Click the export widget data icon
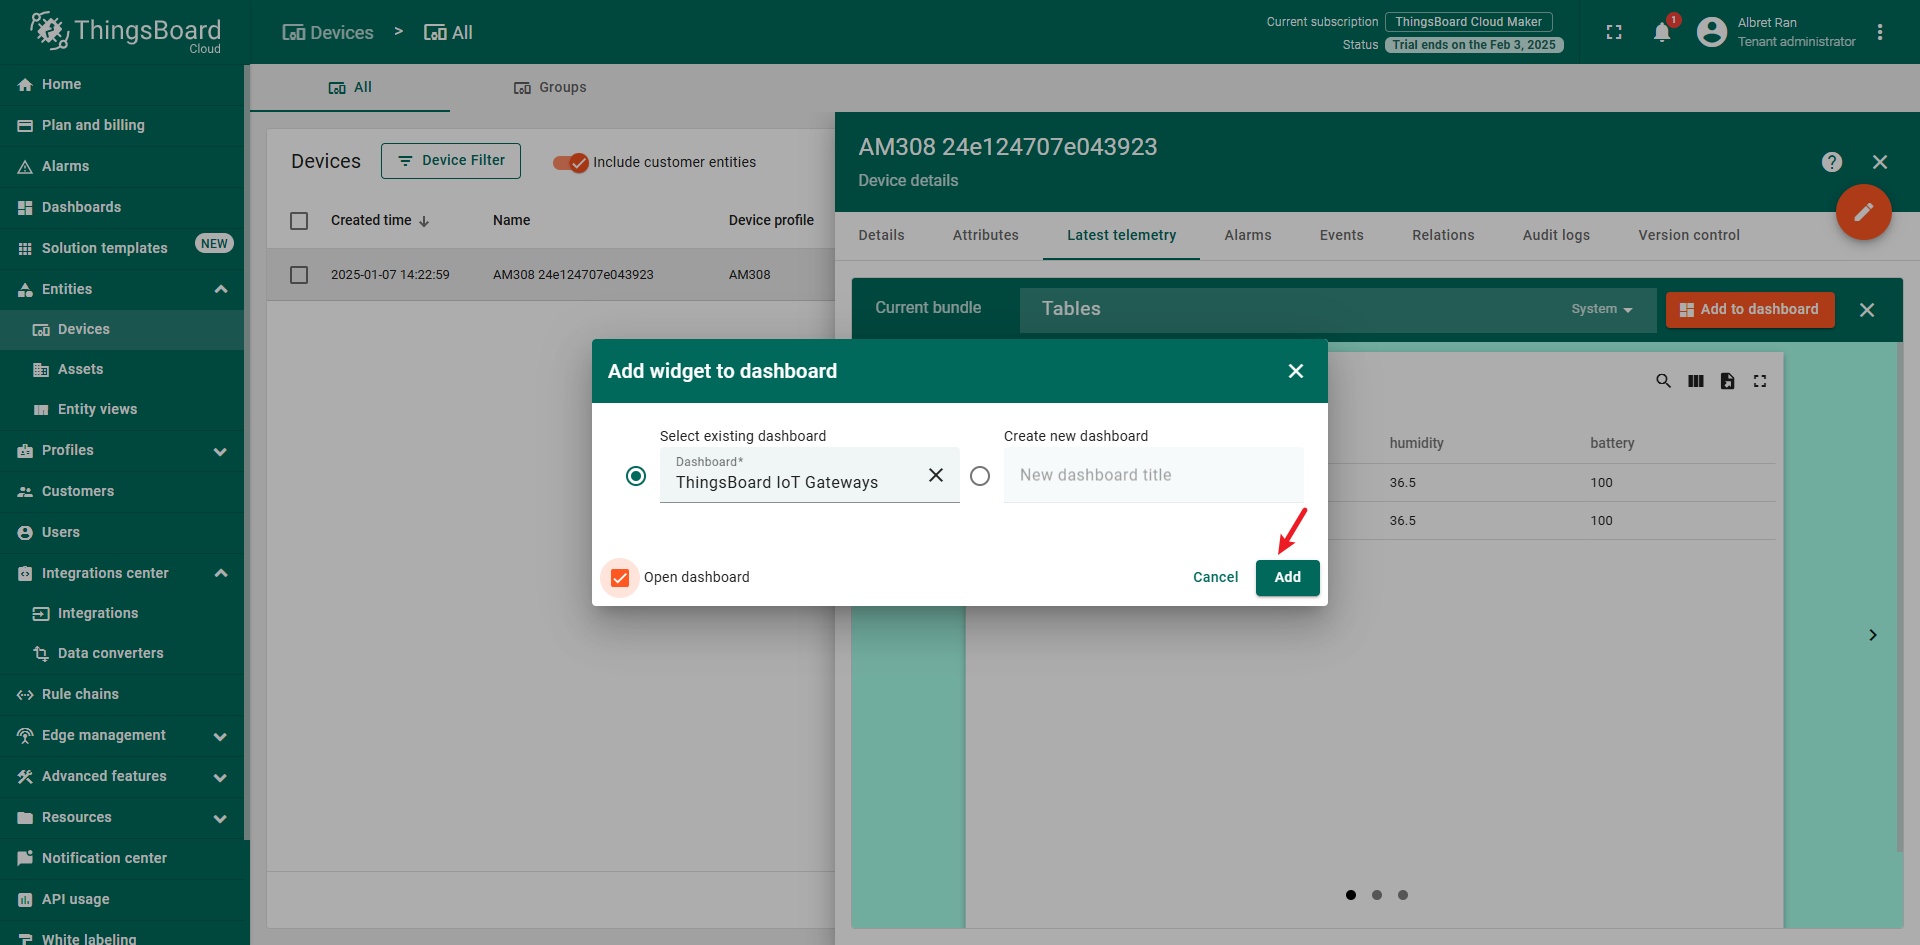The image size is (1920, 945). click(x=1728, y=381)
